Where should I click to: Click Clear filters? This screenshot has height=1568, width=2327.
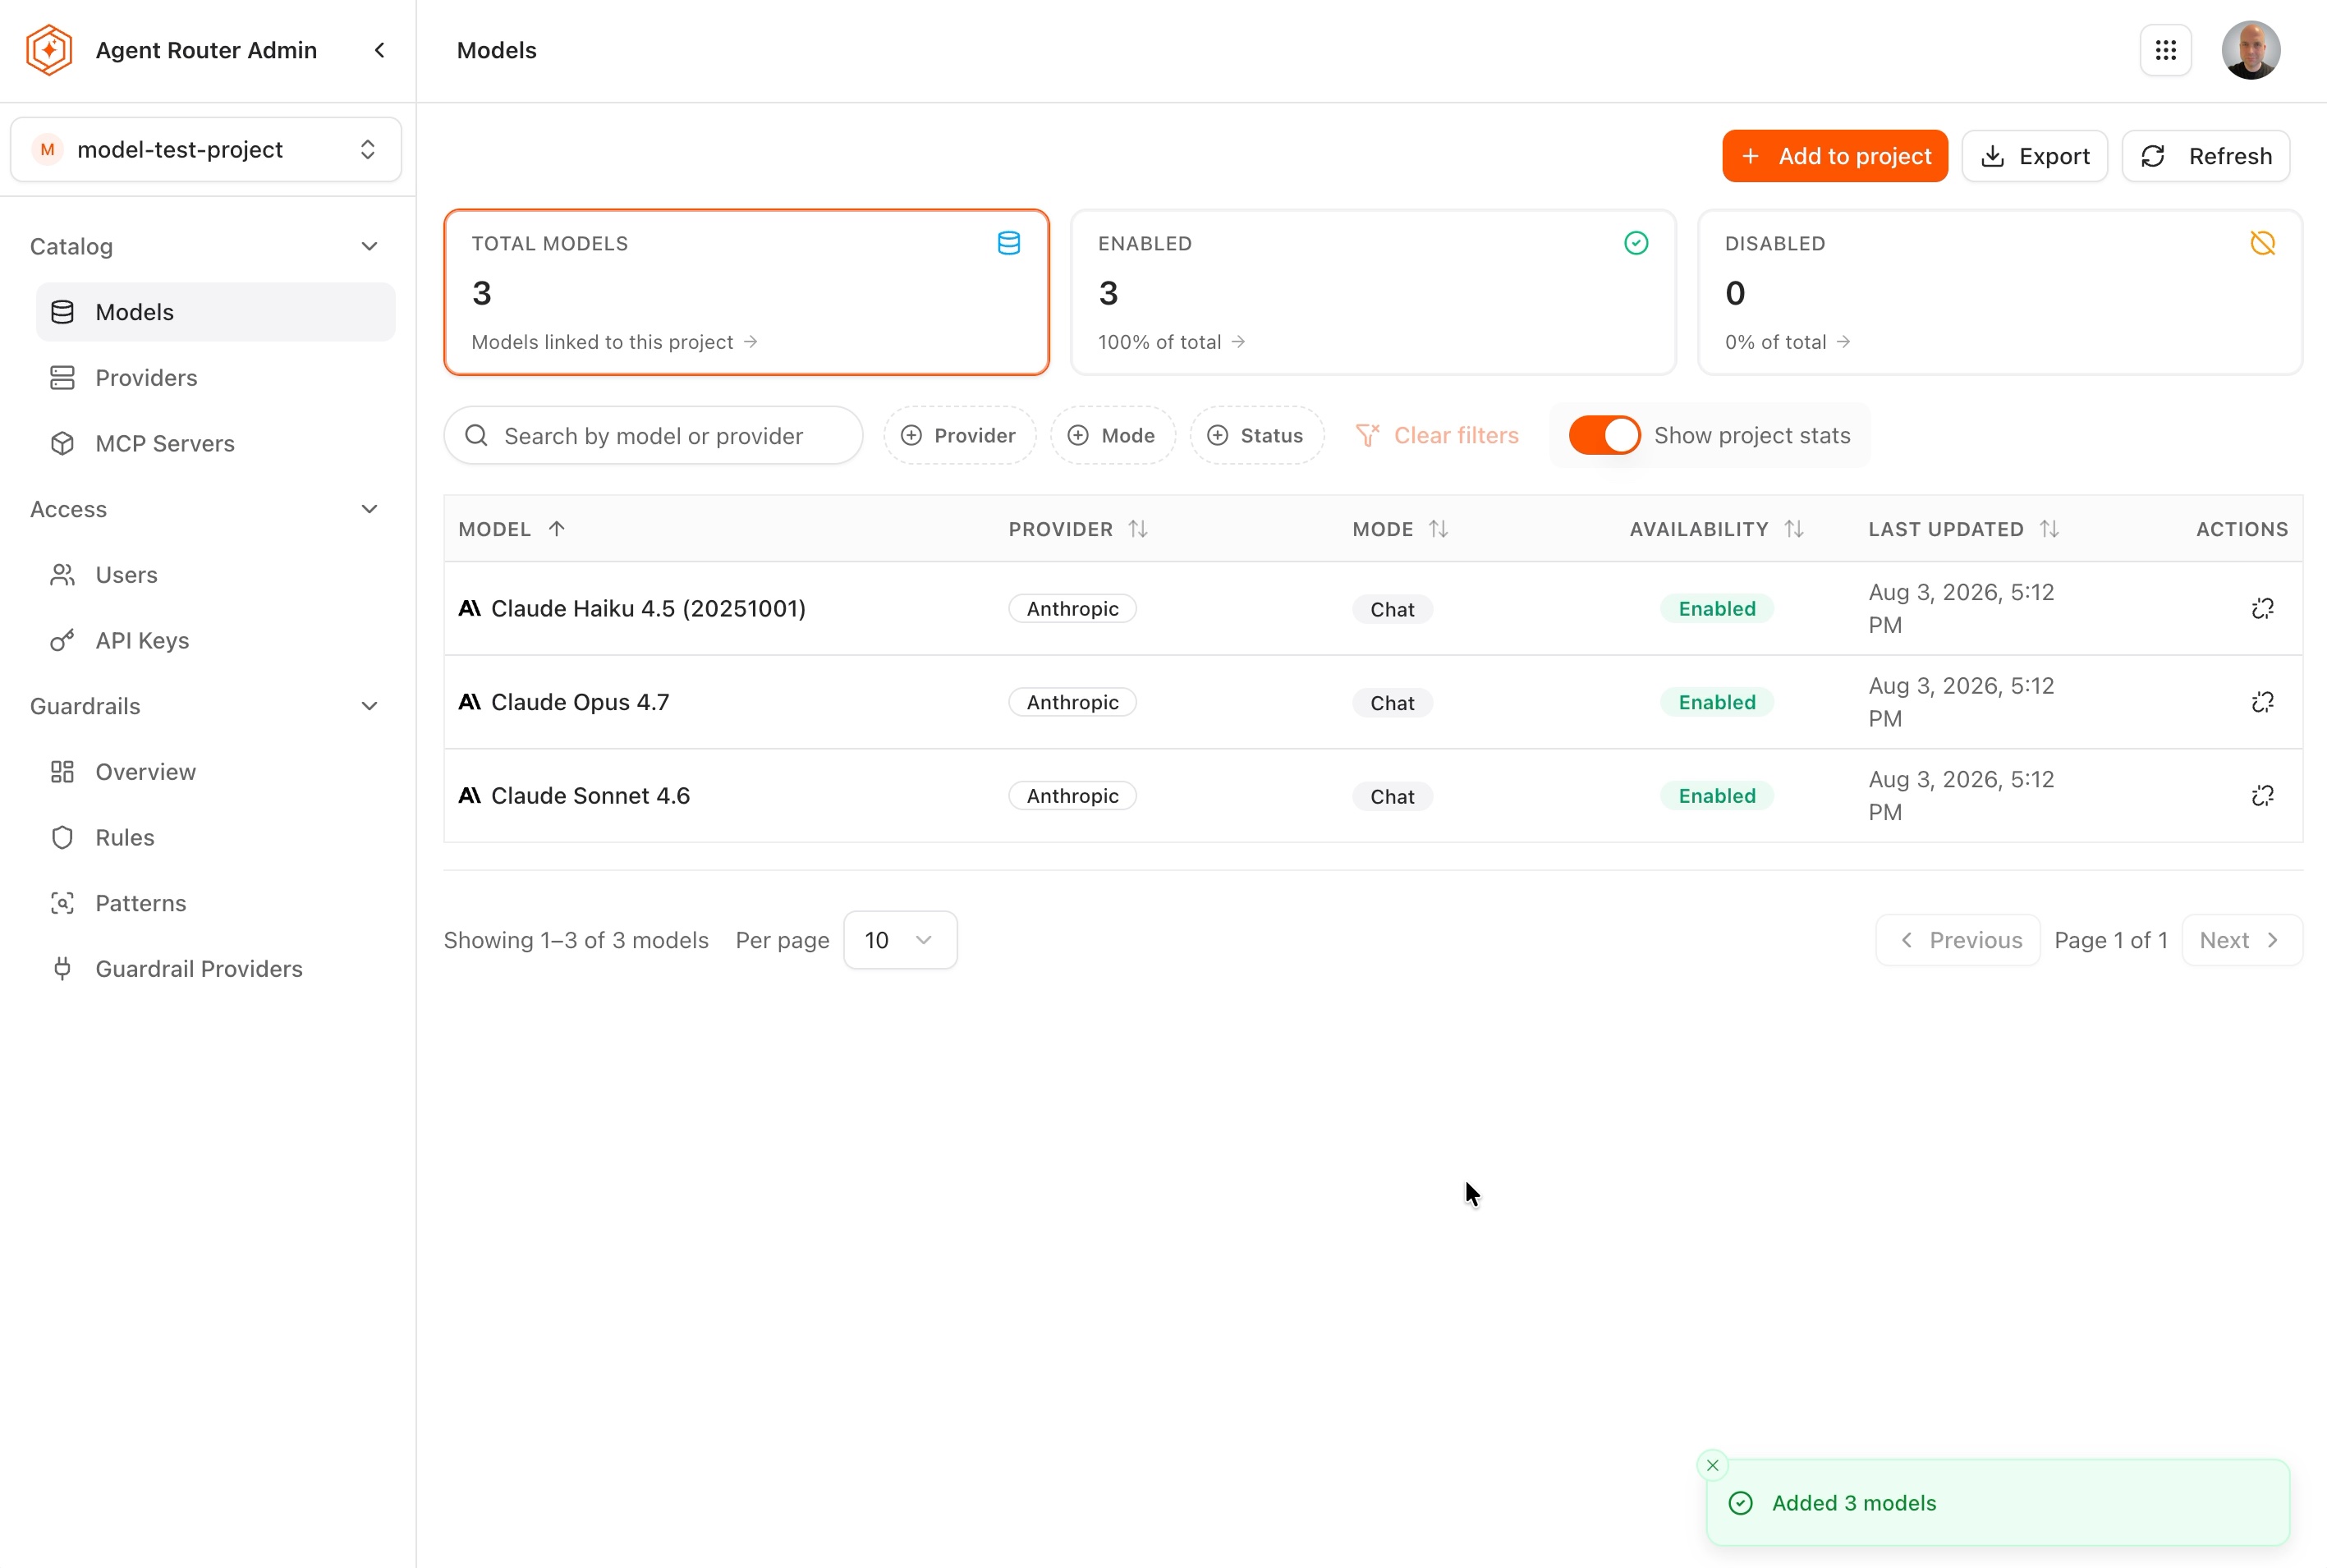tap(1437, 435)
